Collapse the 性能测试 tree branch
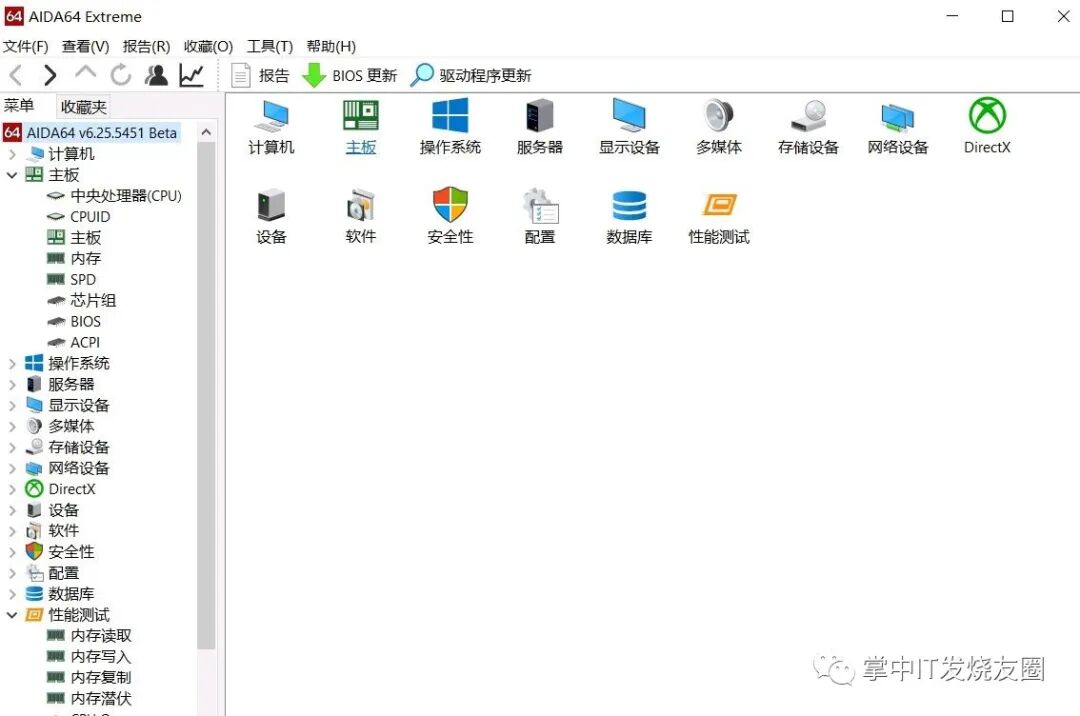Screen dimensions: 1080x716 (x=11, y=614)
